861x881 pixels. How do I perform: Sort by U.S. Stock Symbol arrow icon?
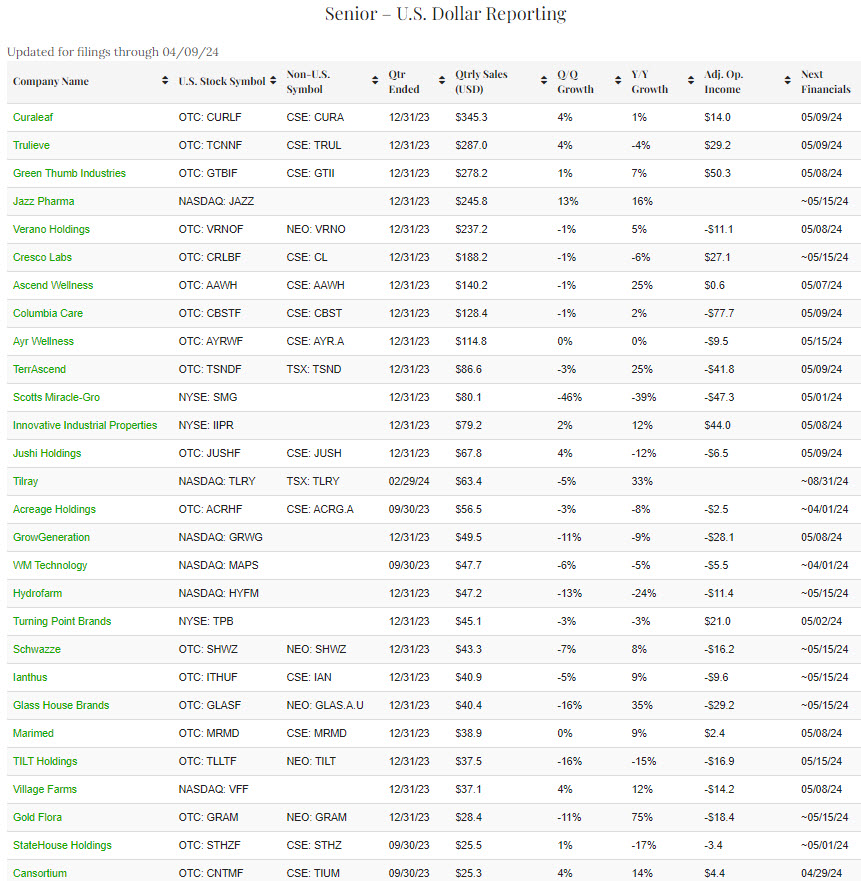tap(273, 81)
